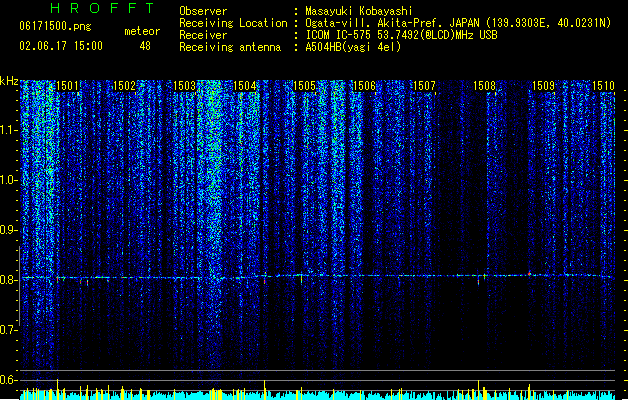
Task: Select the file name 06171500.png
Action: point(55,27)
